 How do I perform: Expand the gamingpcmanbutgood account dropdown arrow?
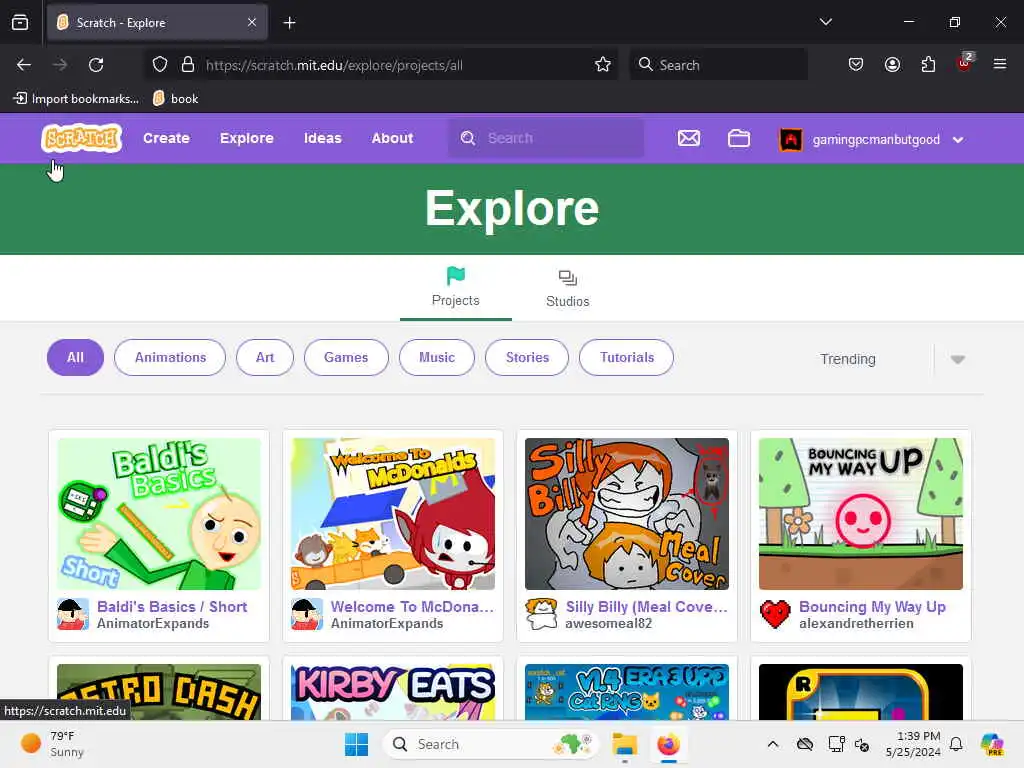click(x=958, y=139)
